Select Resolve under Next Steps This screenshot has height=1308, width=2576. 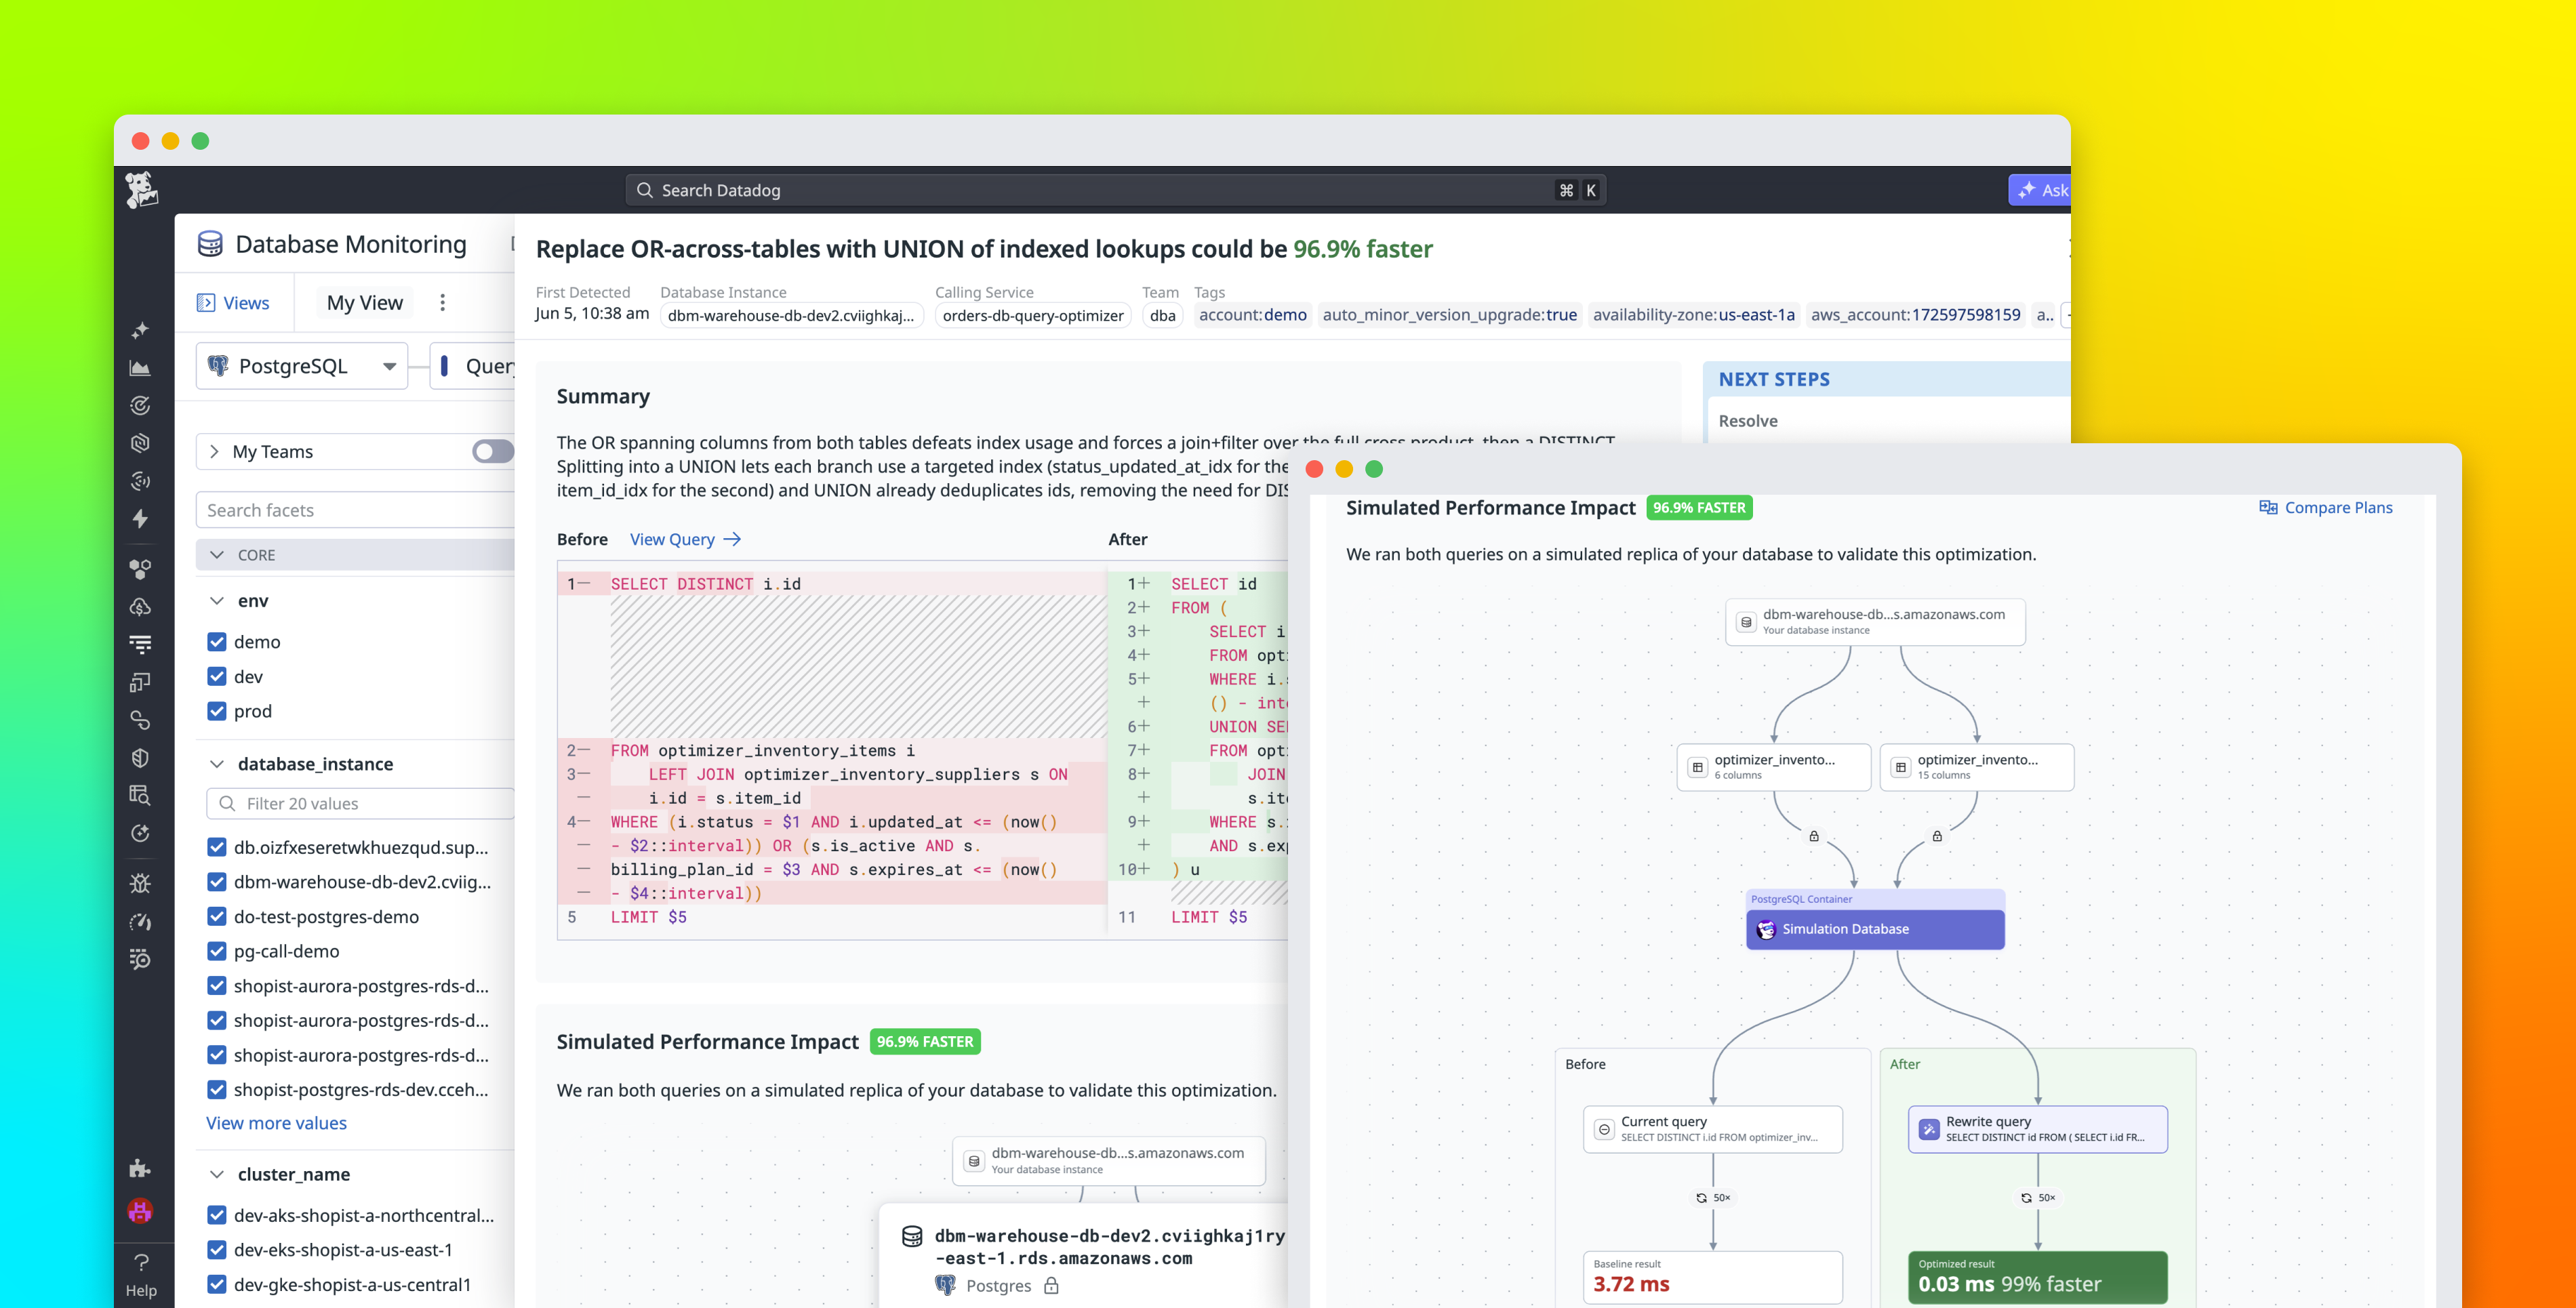1748,421
